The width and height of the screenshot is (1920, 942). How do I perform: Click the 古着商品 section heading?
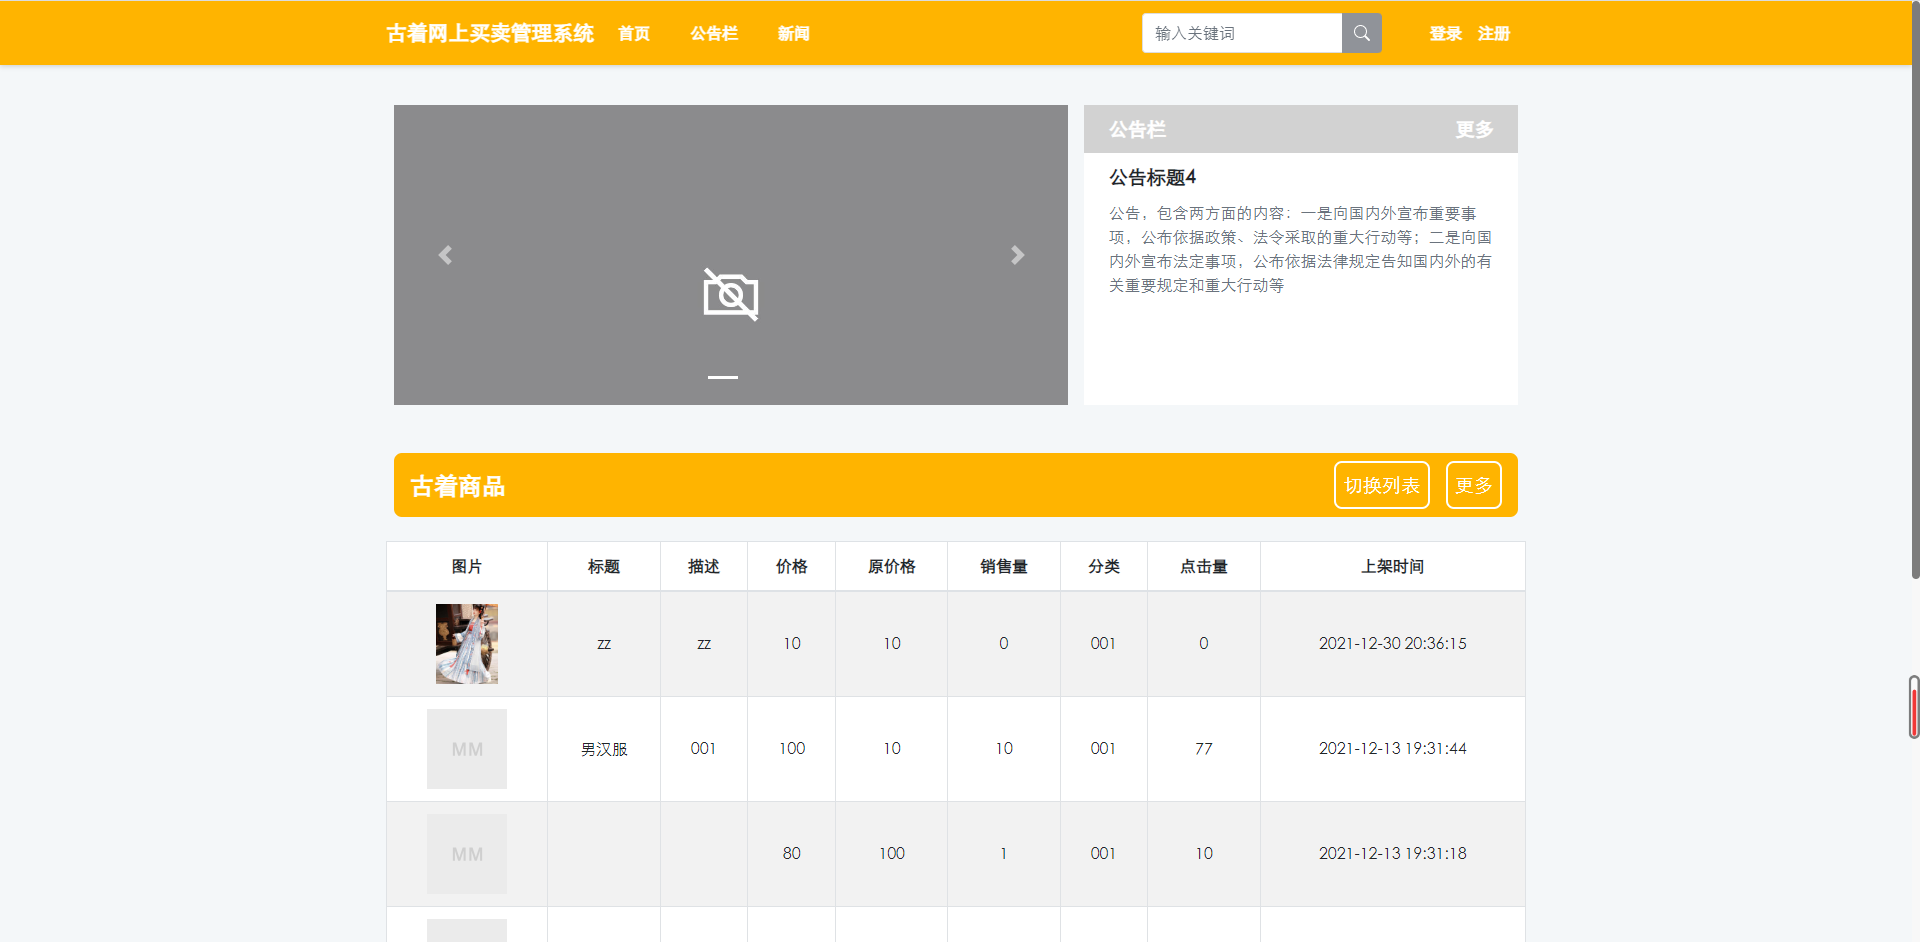point(458,486)
